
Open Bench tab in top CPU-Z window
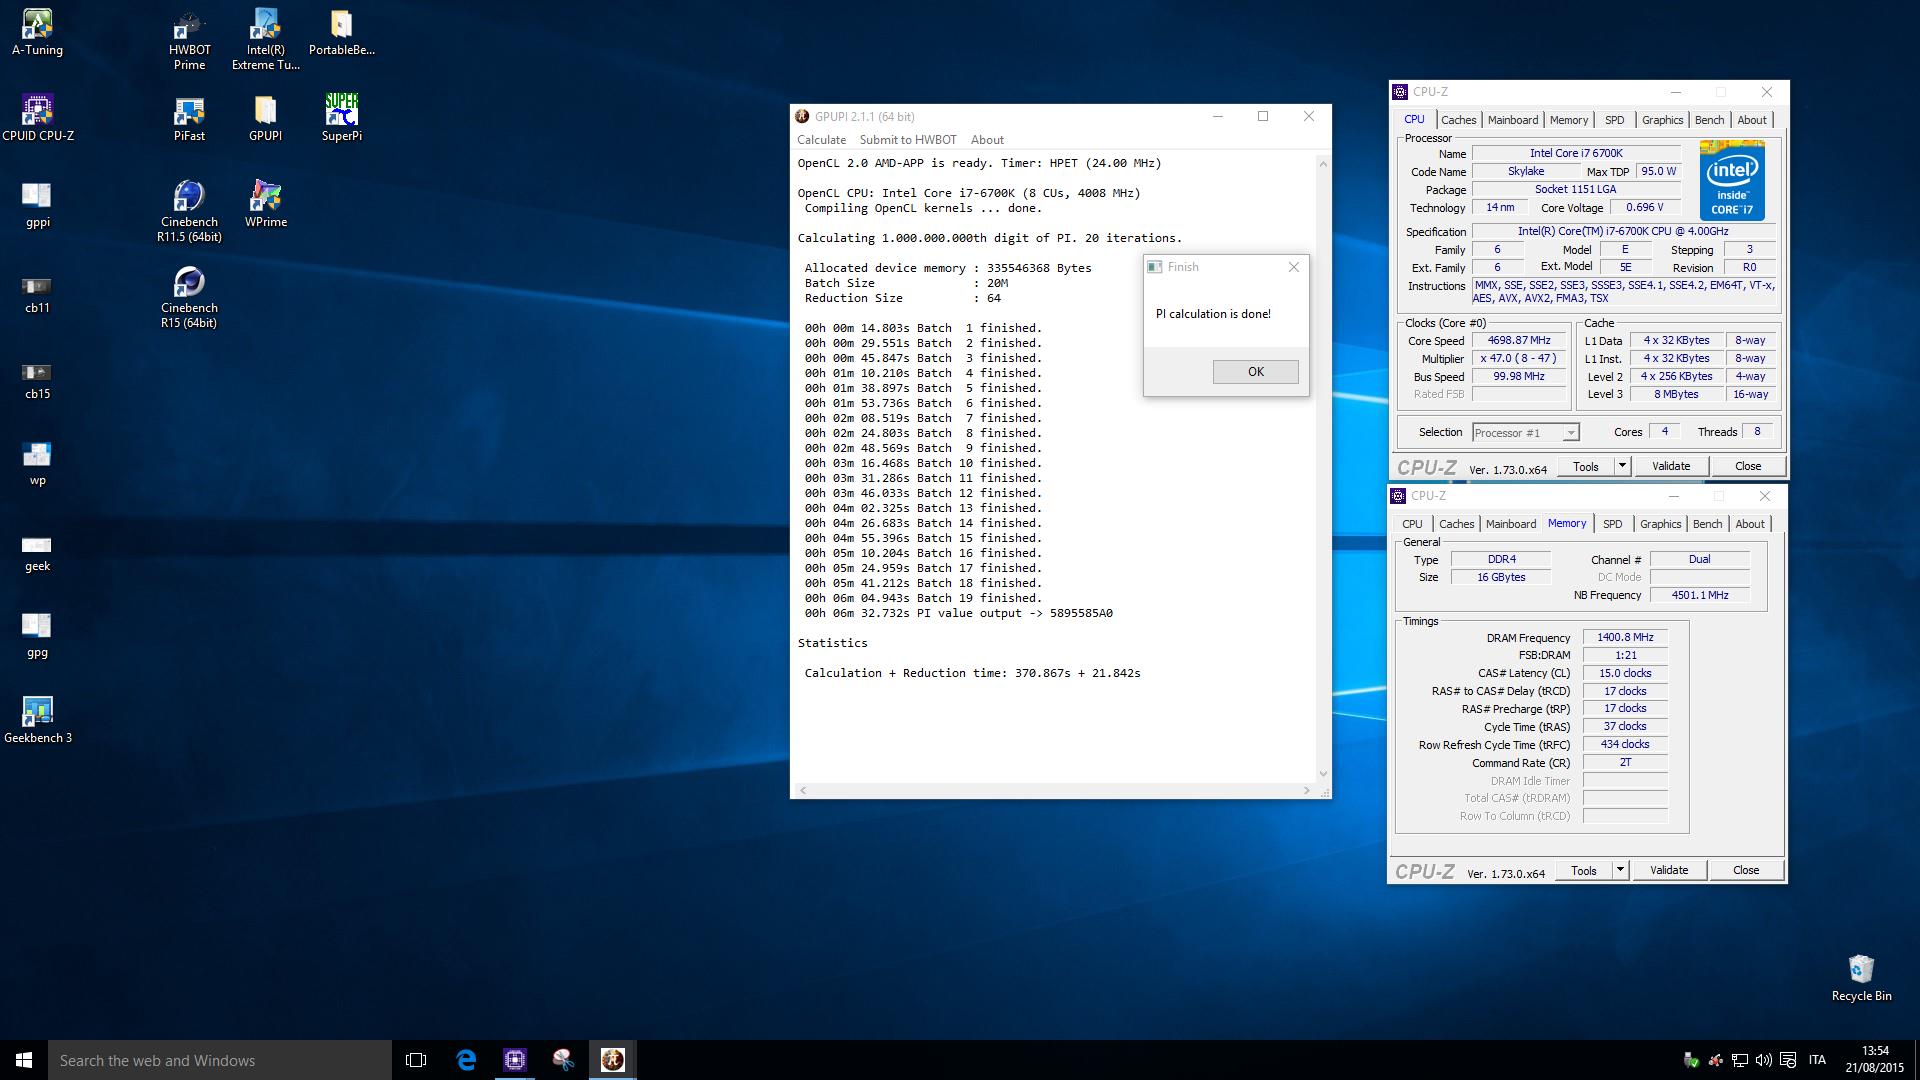(1709, 120)
